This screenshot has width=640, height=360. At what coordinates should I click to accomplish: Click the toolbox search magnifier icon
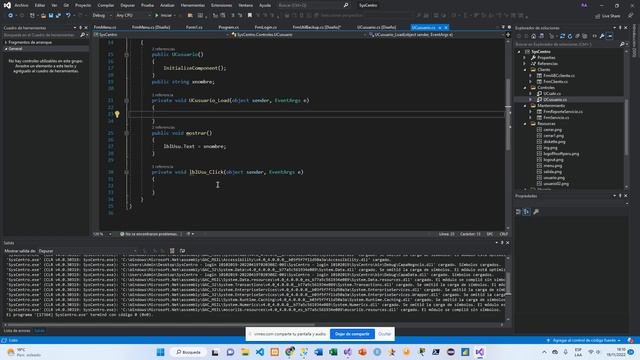point(82,36)
